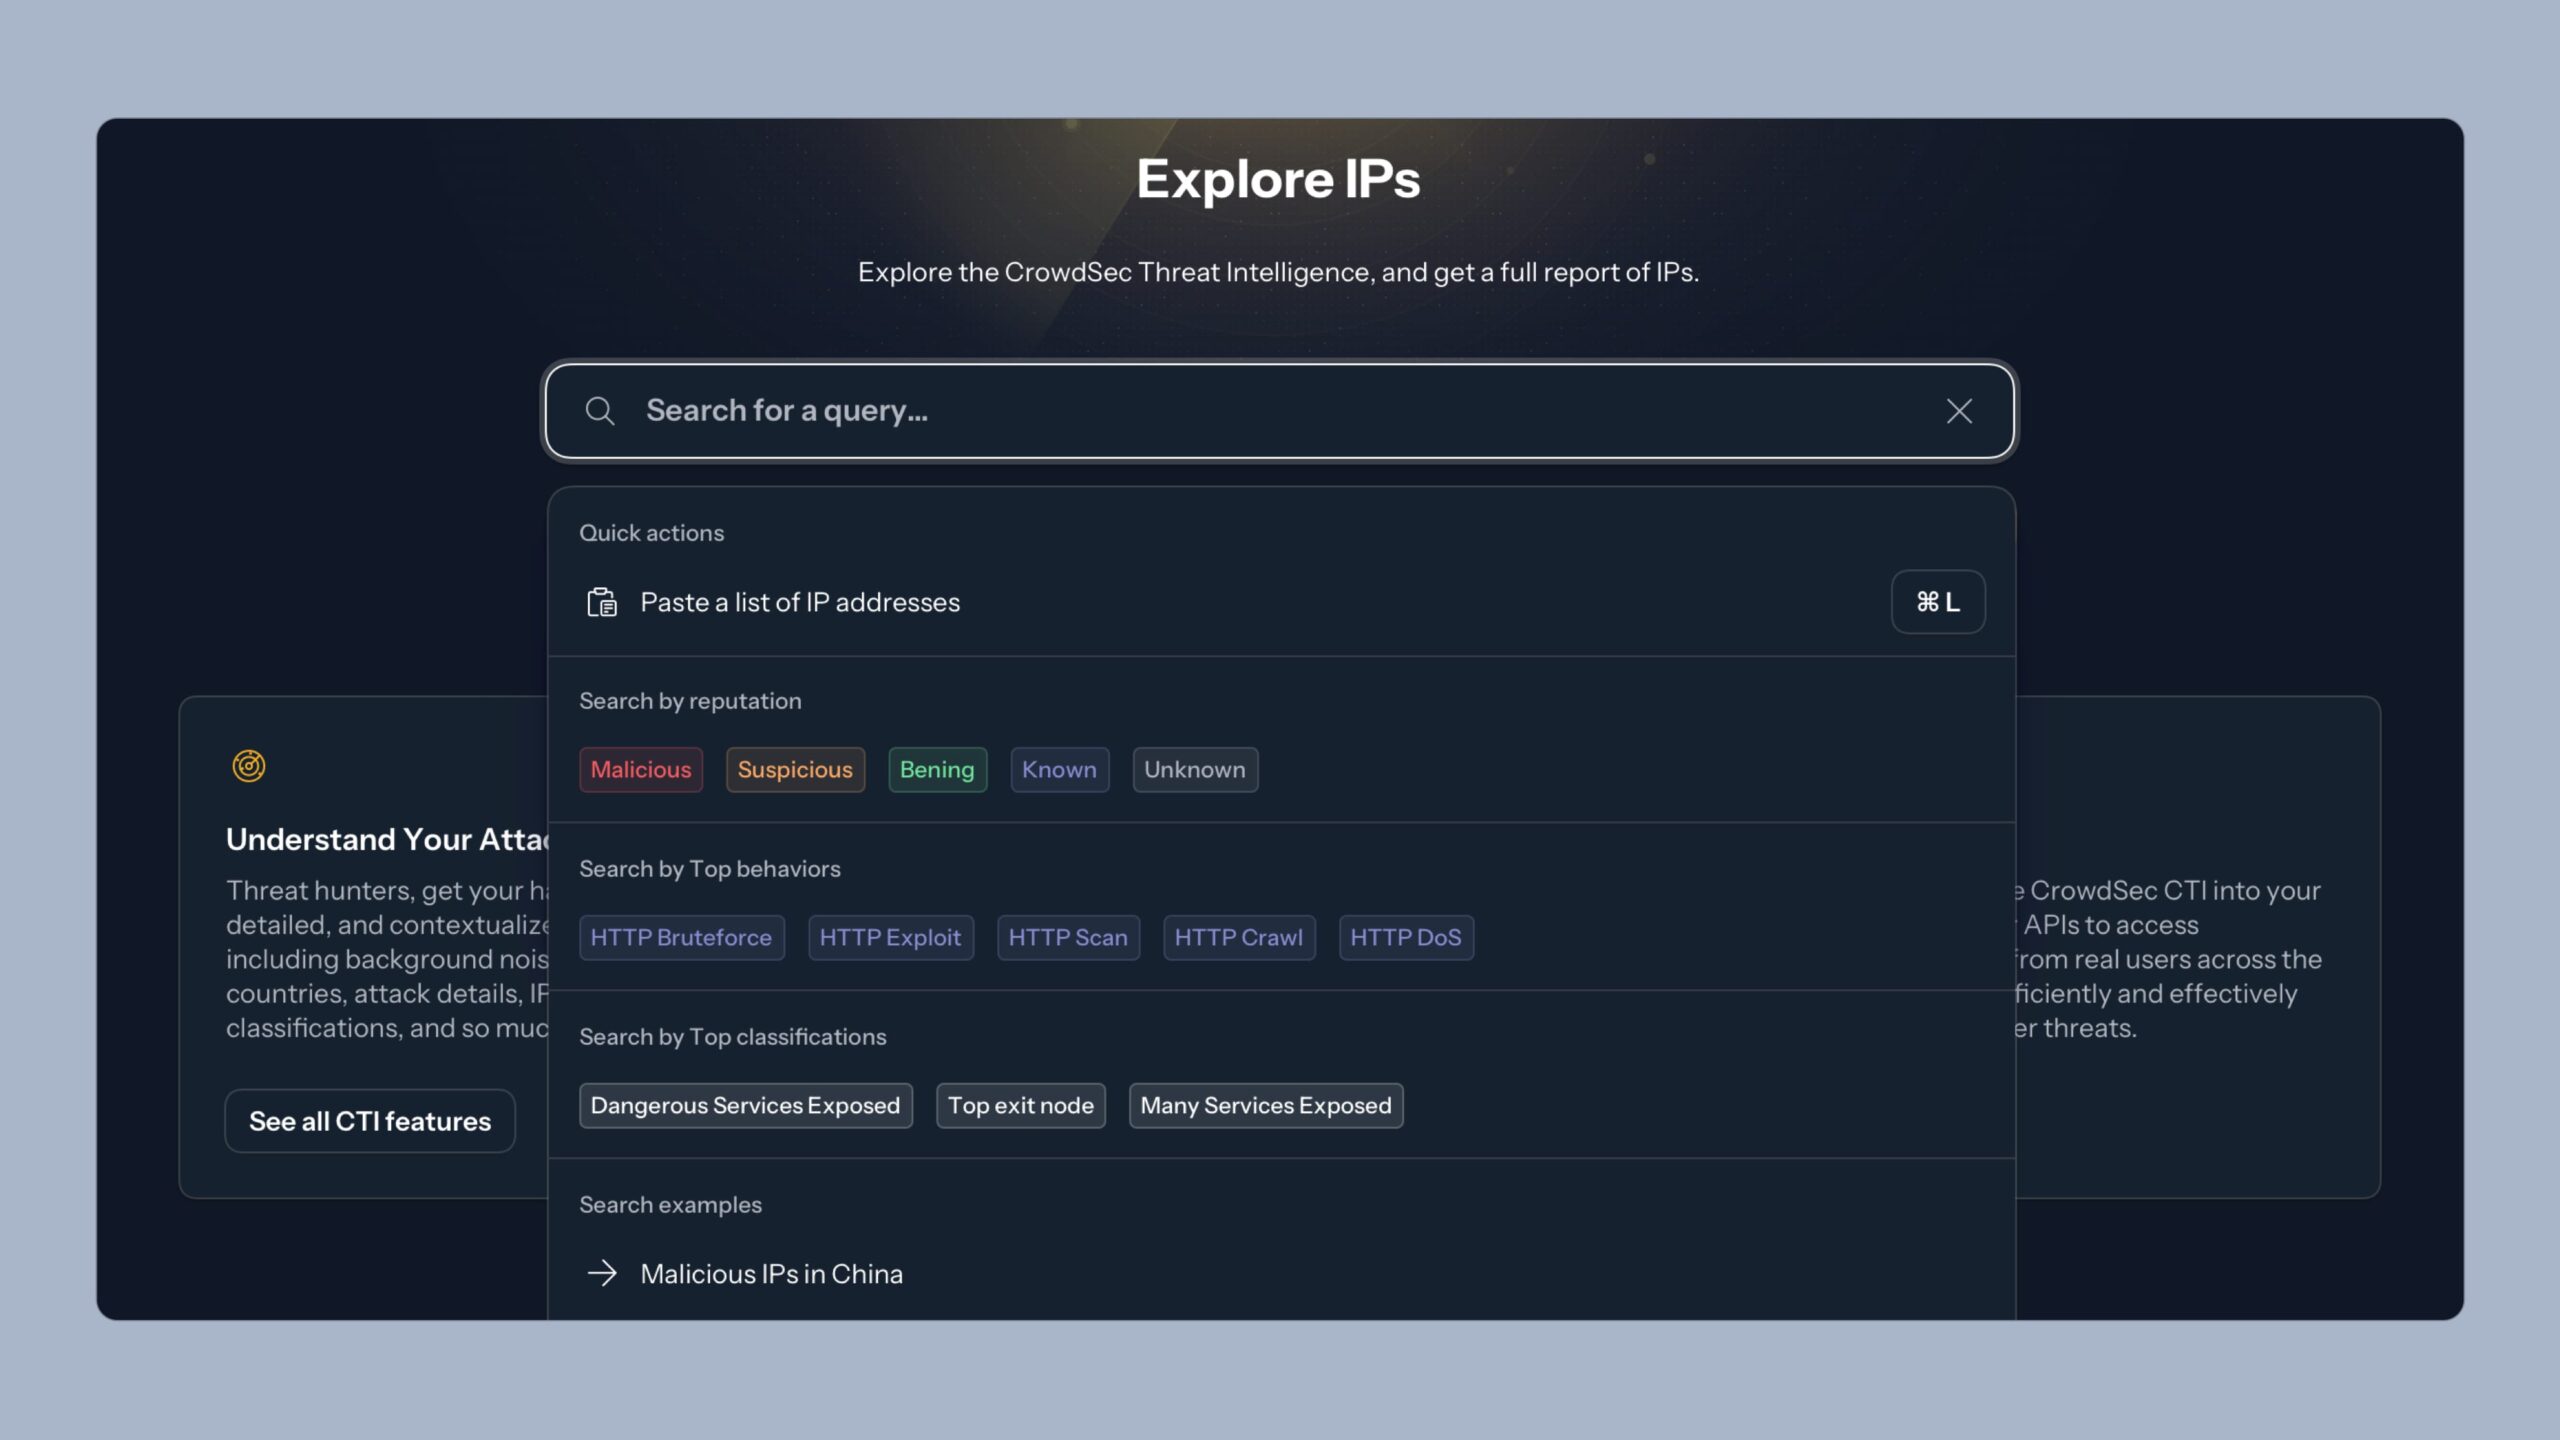Viewport: 2560px width, 1440px height.
Task: Open See all CTI features
Action: click(370, 1121)
